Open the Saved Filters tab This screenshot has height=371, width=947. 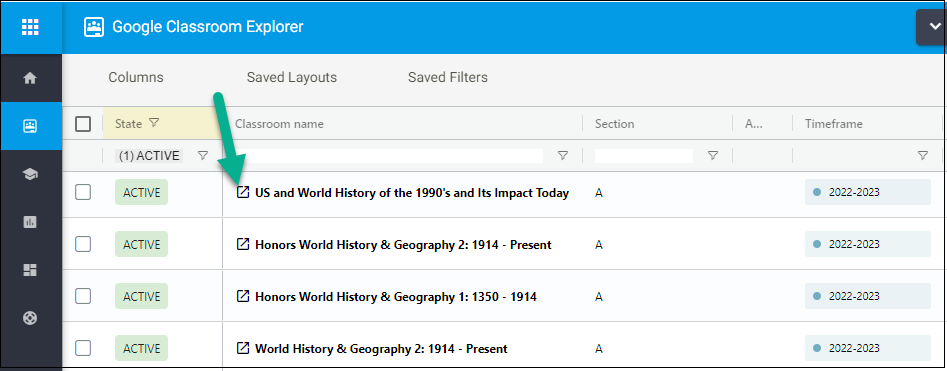448,77
